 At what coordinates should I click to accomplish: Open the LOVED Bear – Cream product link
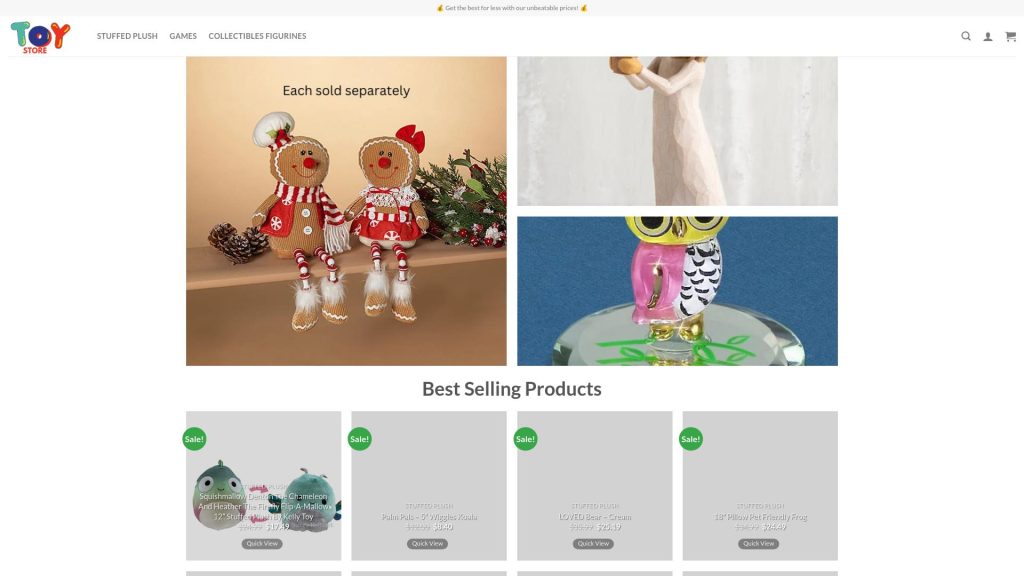pyautogui.click(x=595, y=517)
